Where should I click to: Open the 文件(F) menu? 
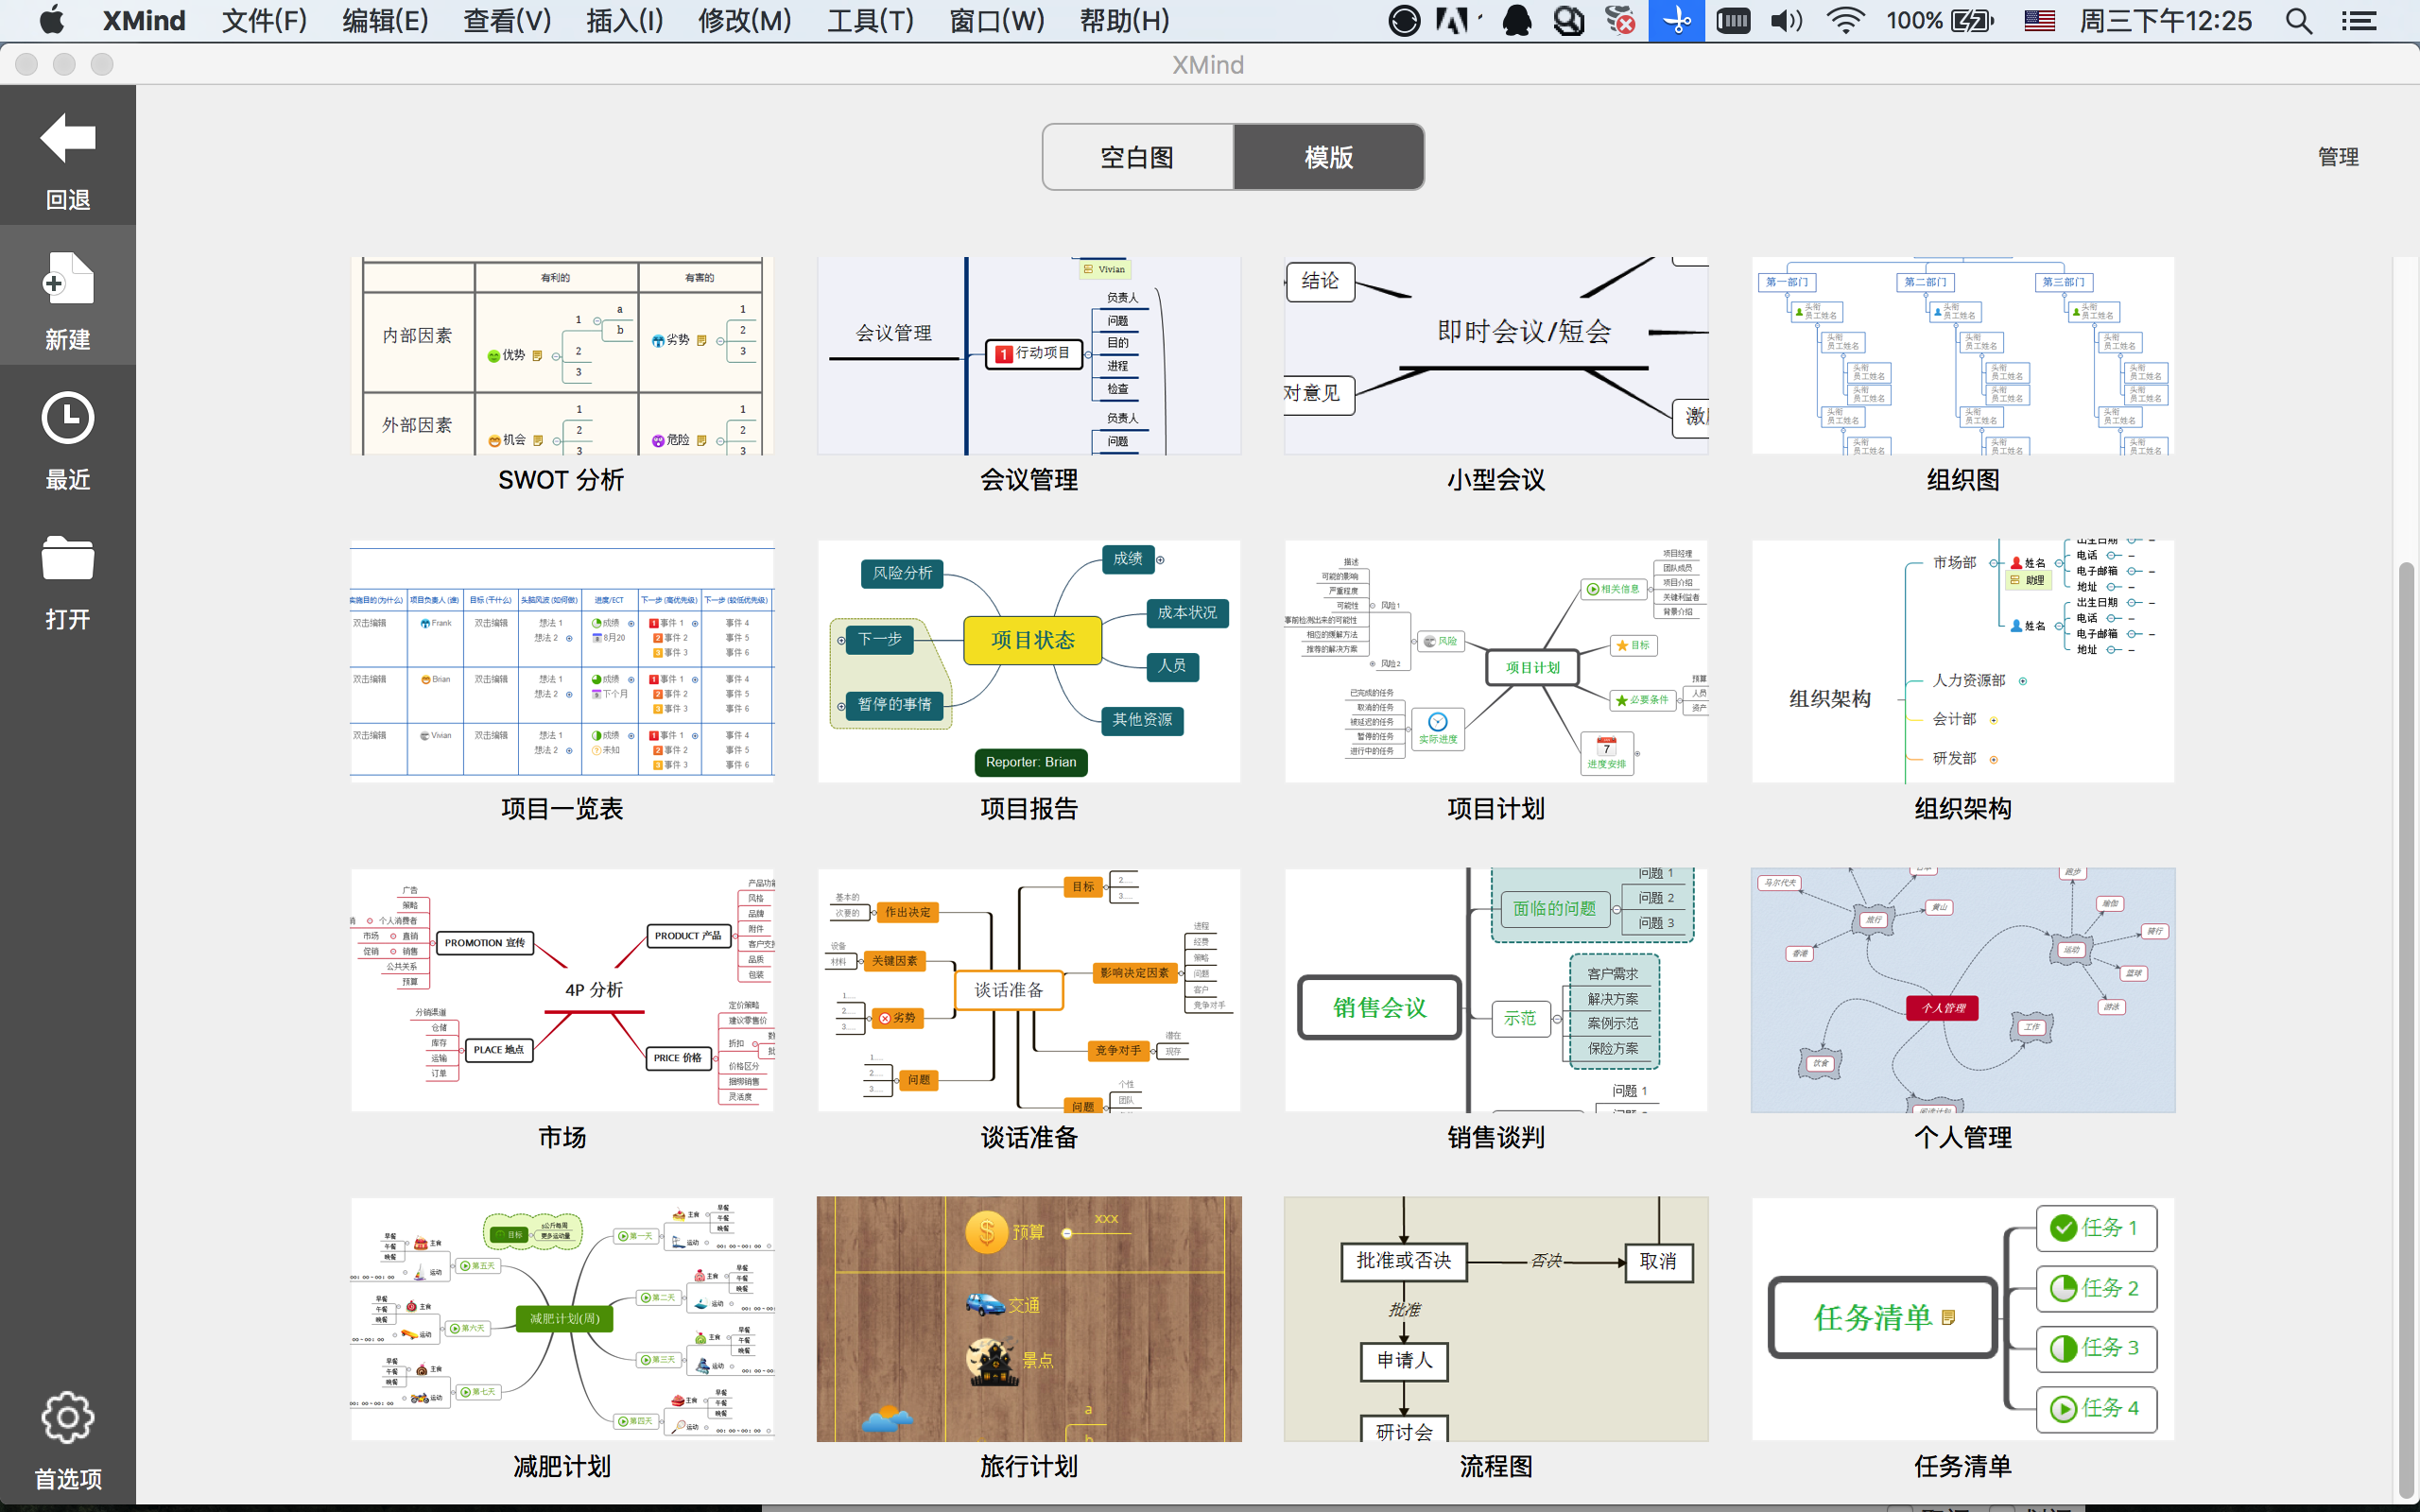pos(264,21)
